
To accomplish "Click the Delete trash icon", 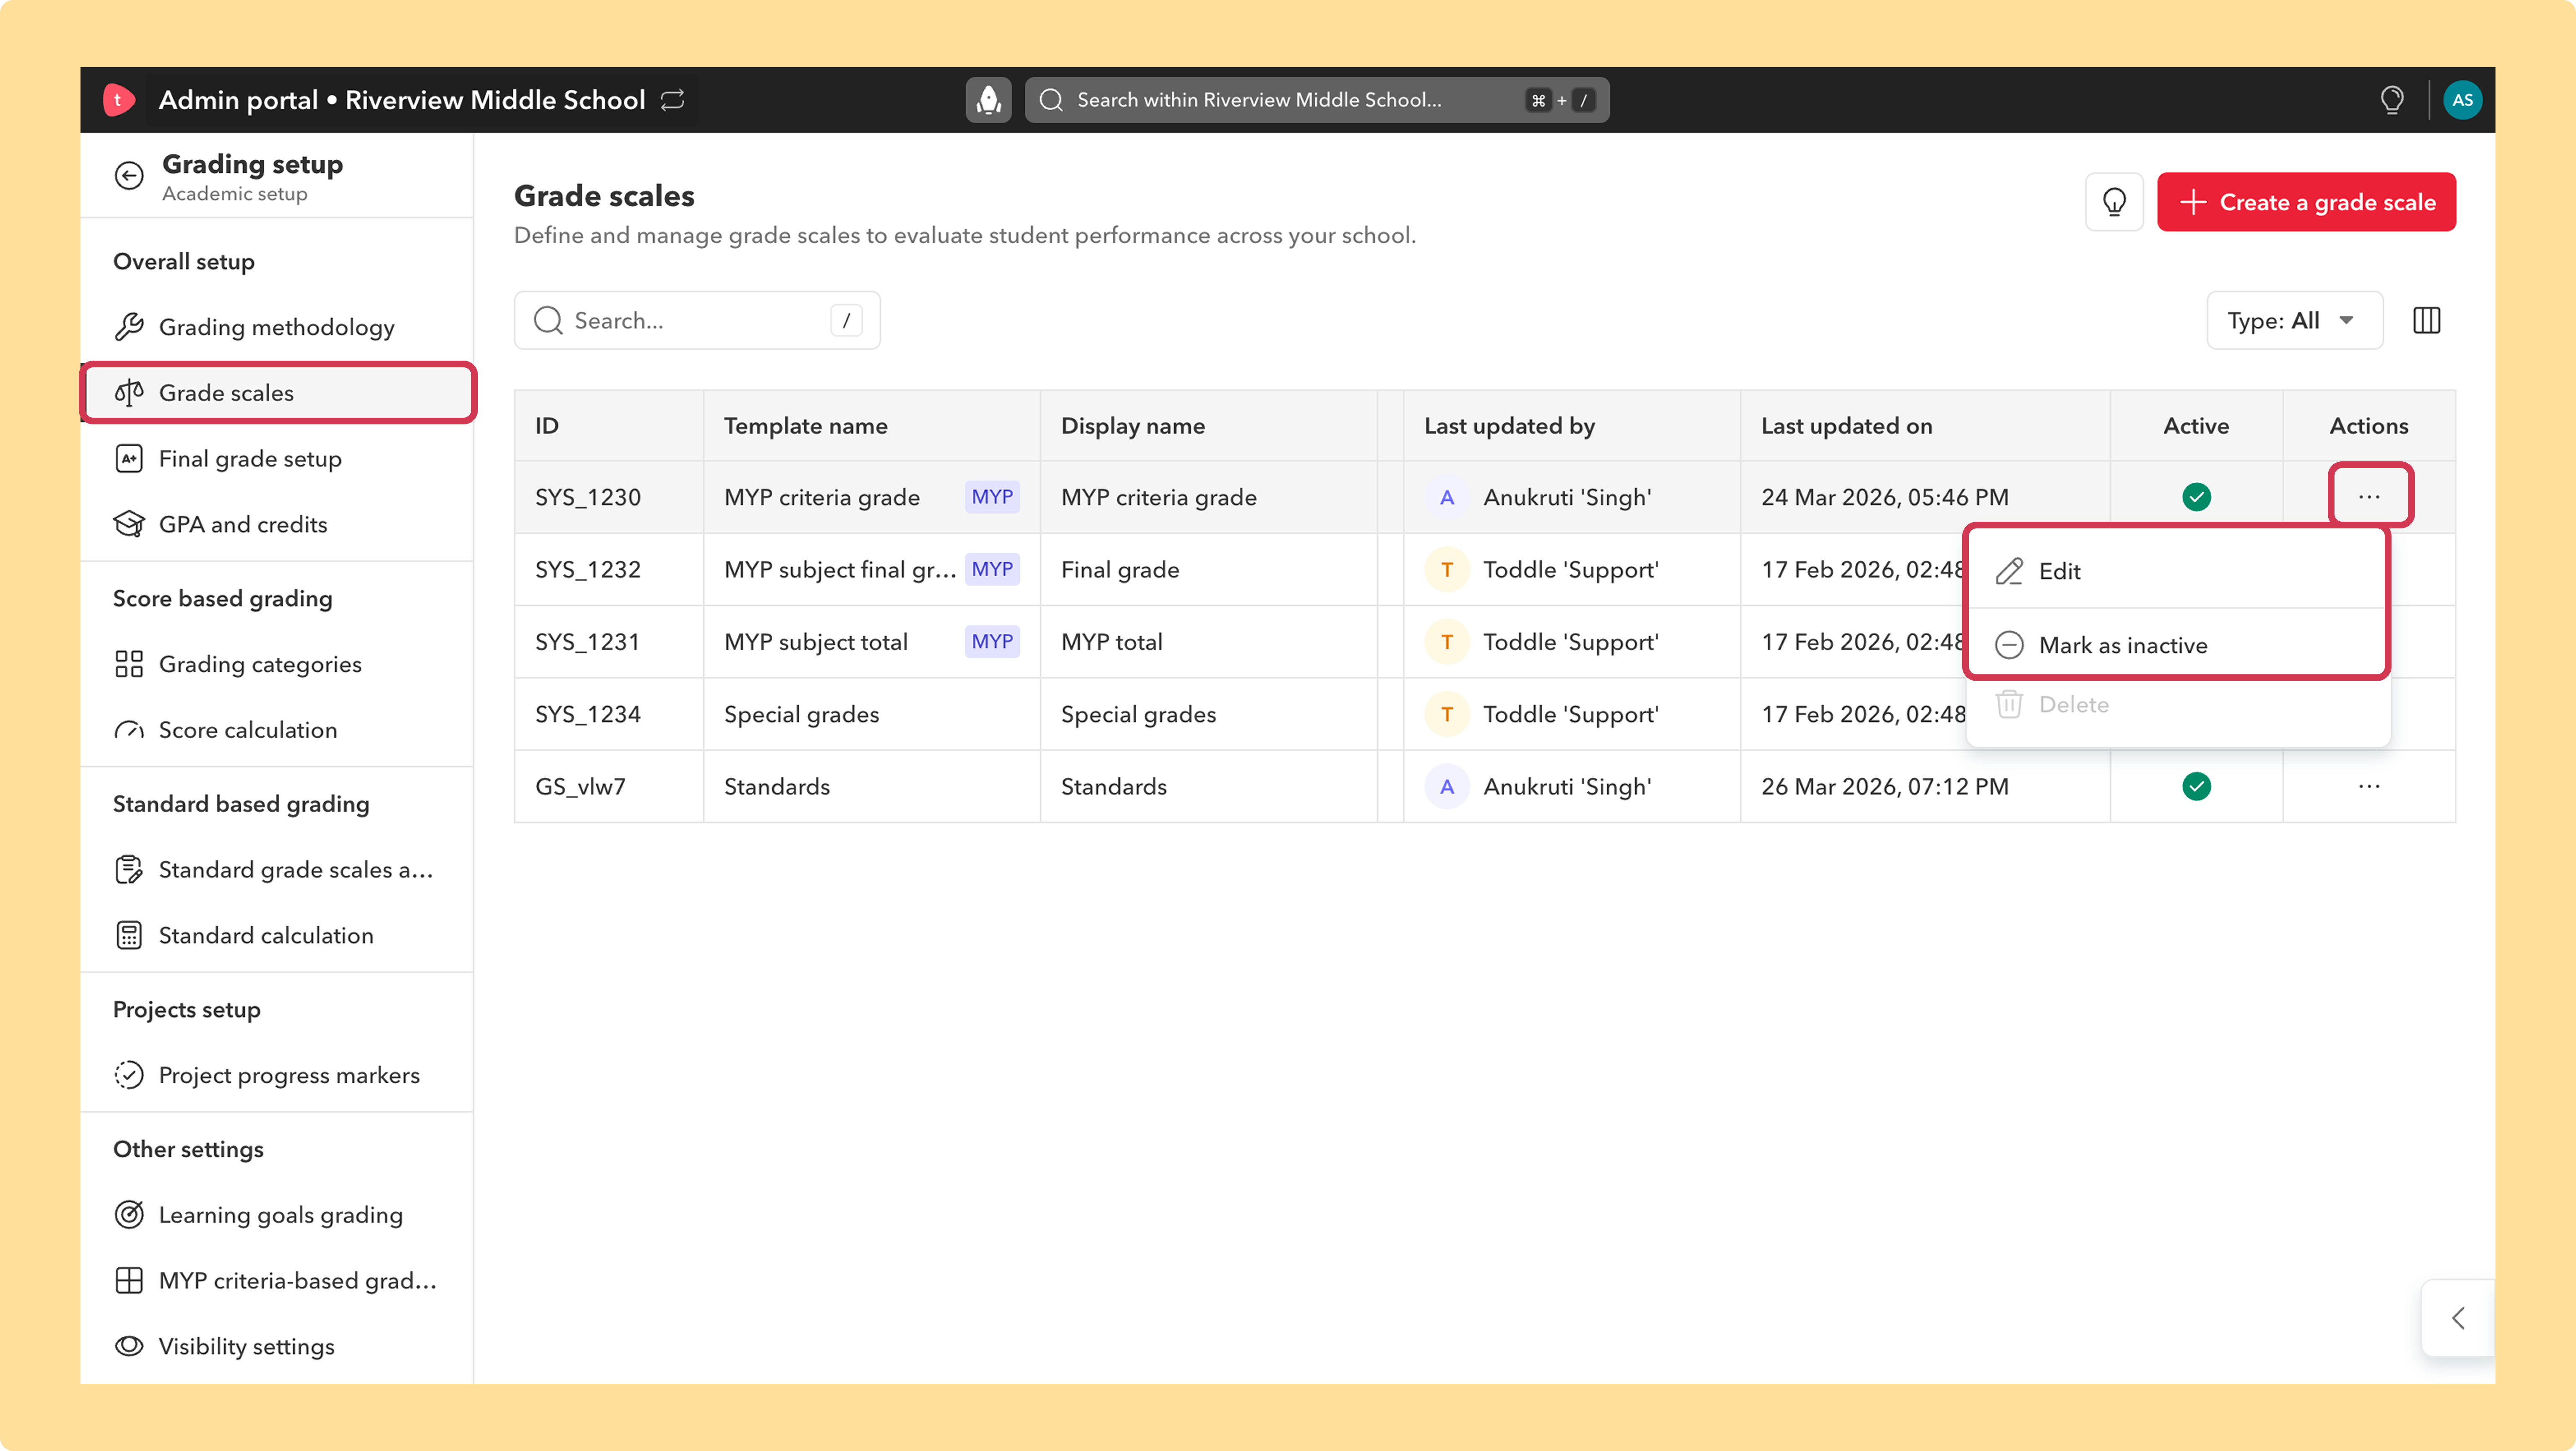I will click(2009, 704).
